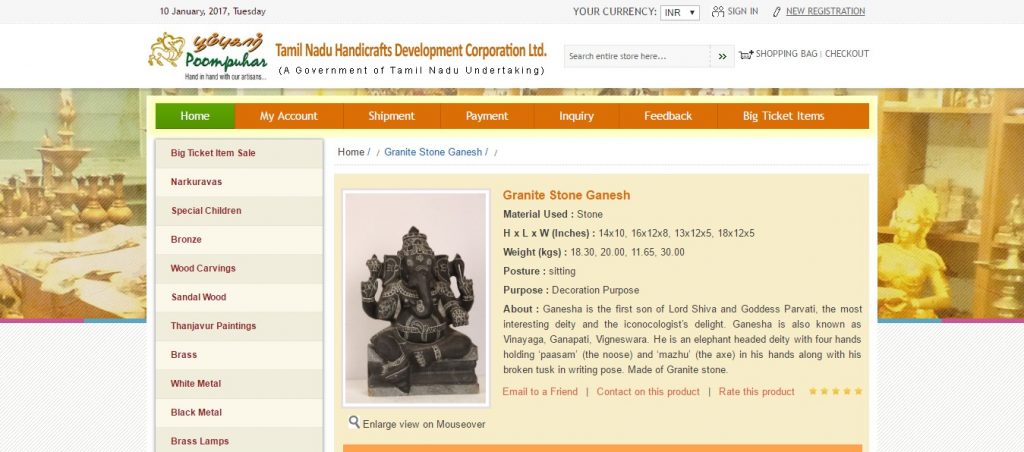Viewport: 1024px width, 452px height.
Task: Select Bronze category
Action: [x=239, y=239]
